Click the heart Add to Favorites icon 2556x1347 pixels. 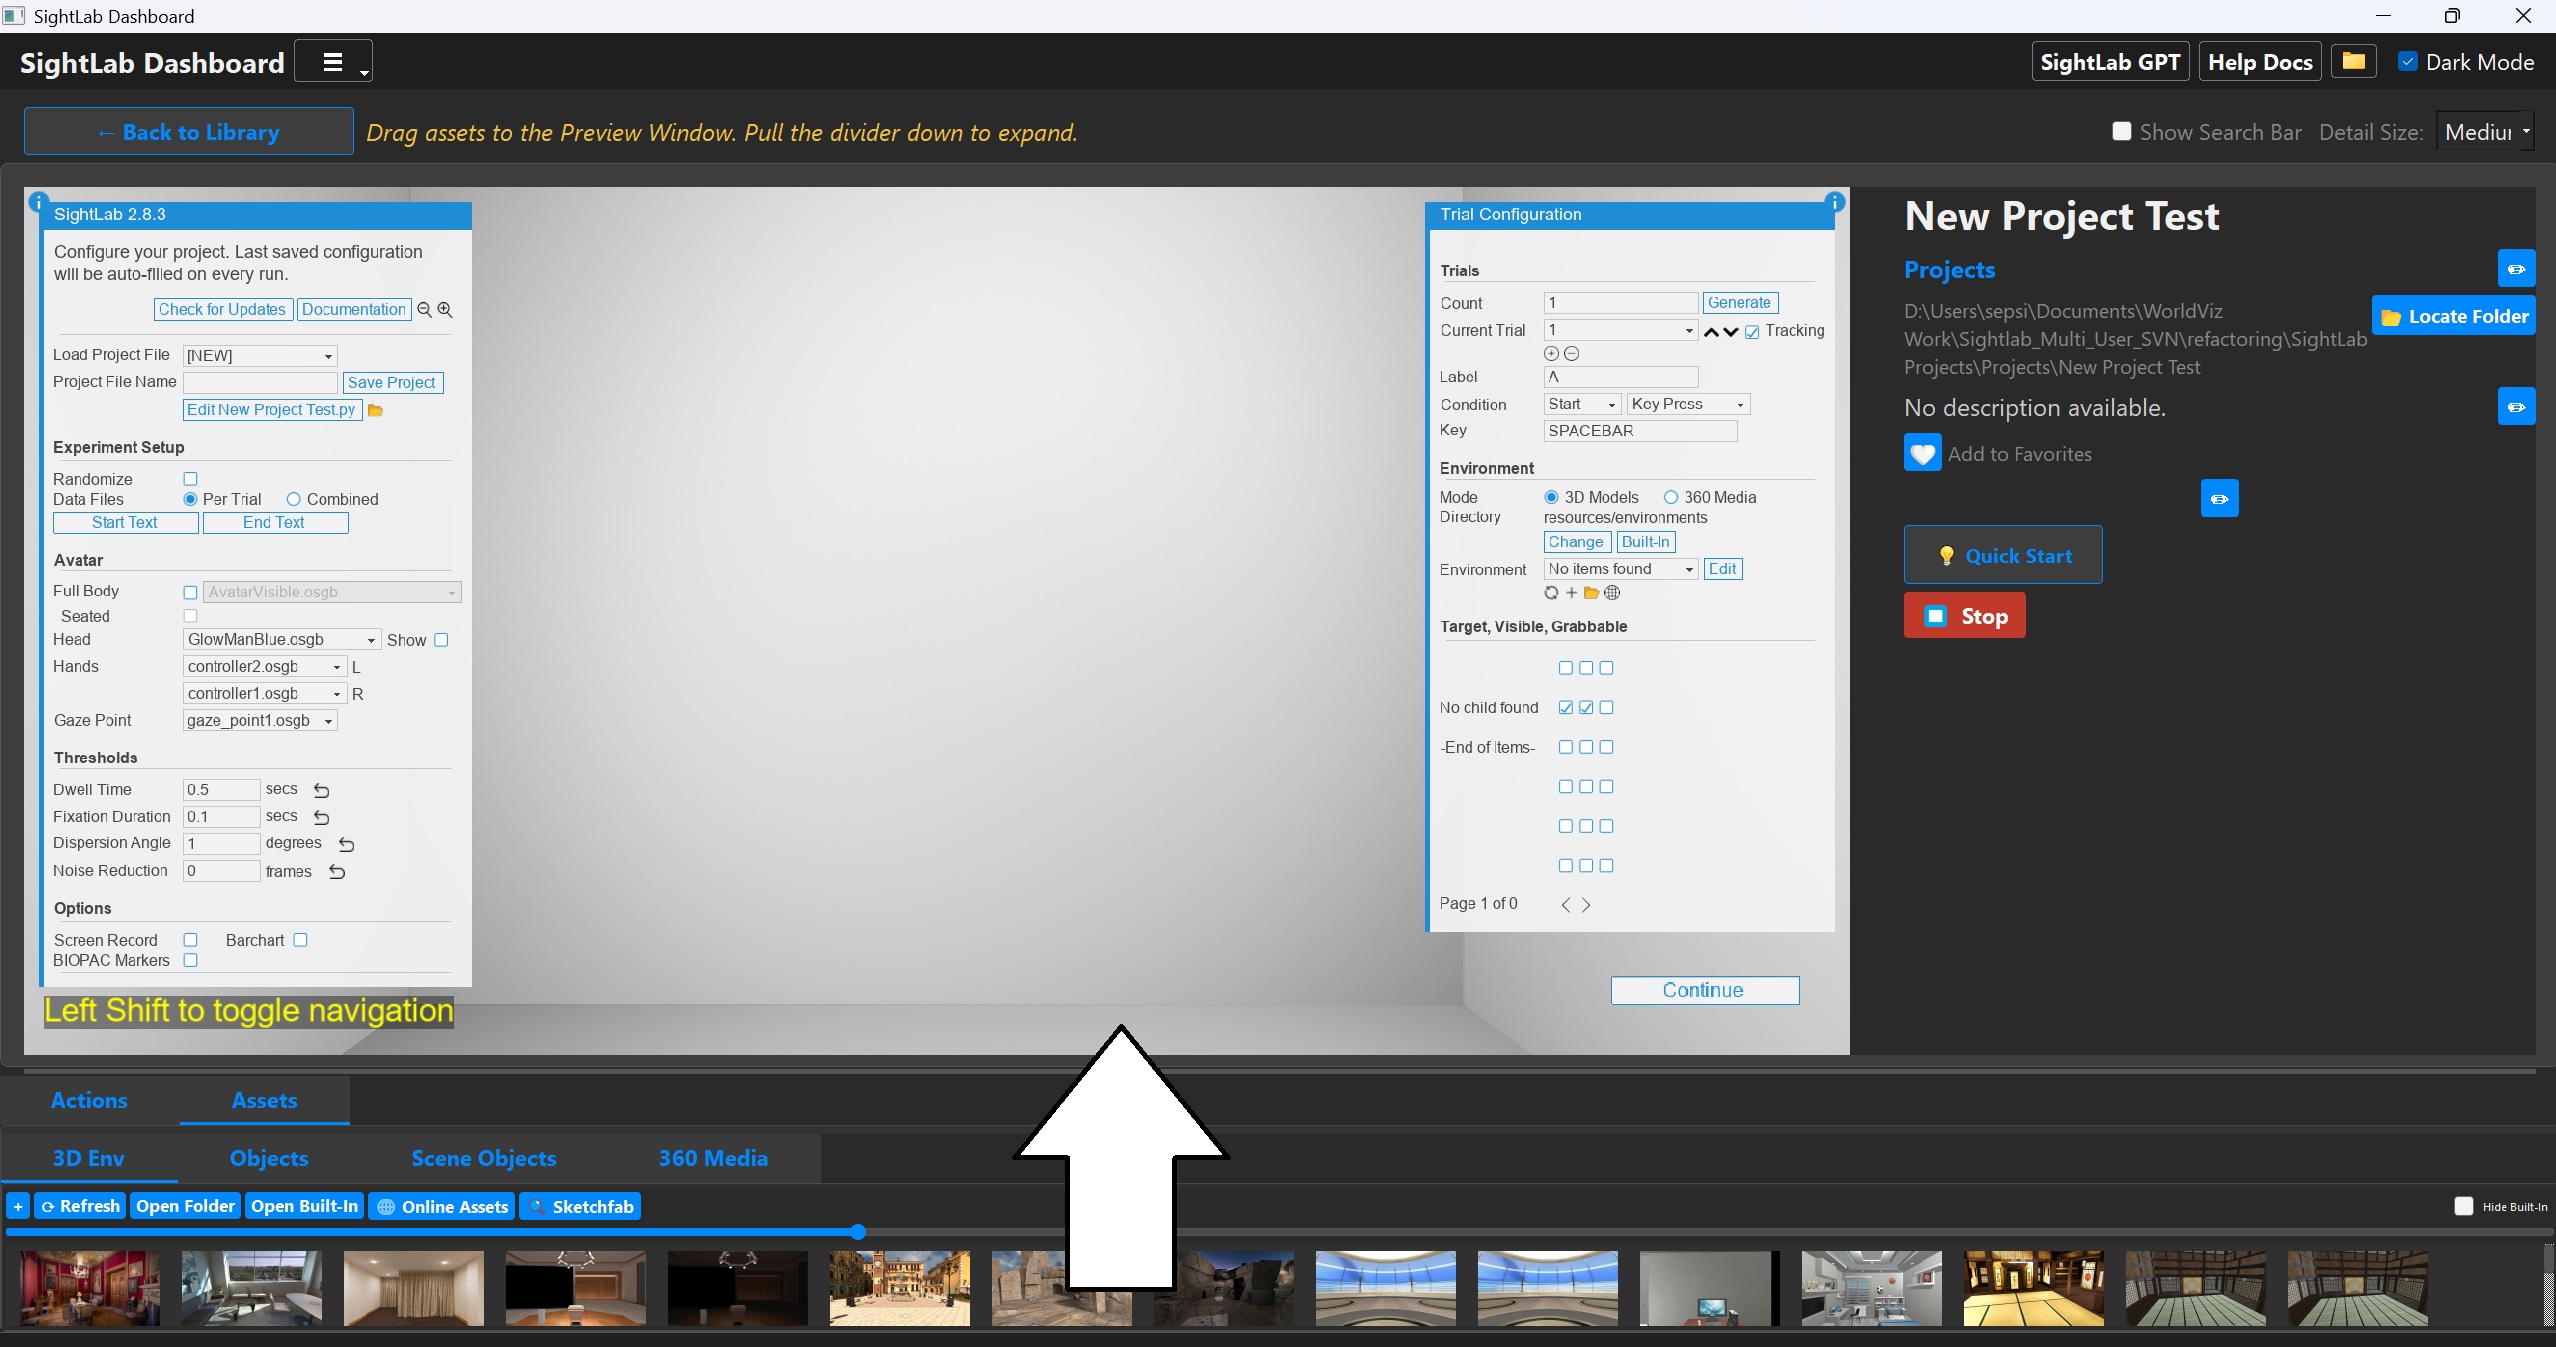coord(1922,453)
